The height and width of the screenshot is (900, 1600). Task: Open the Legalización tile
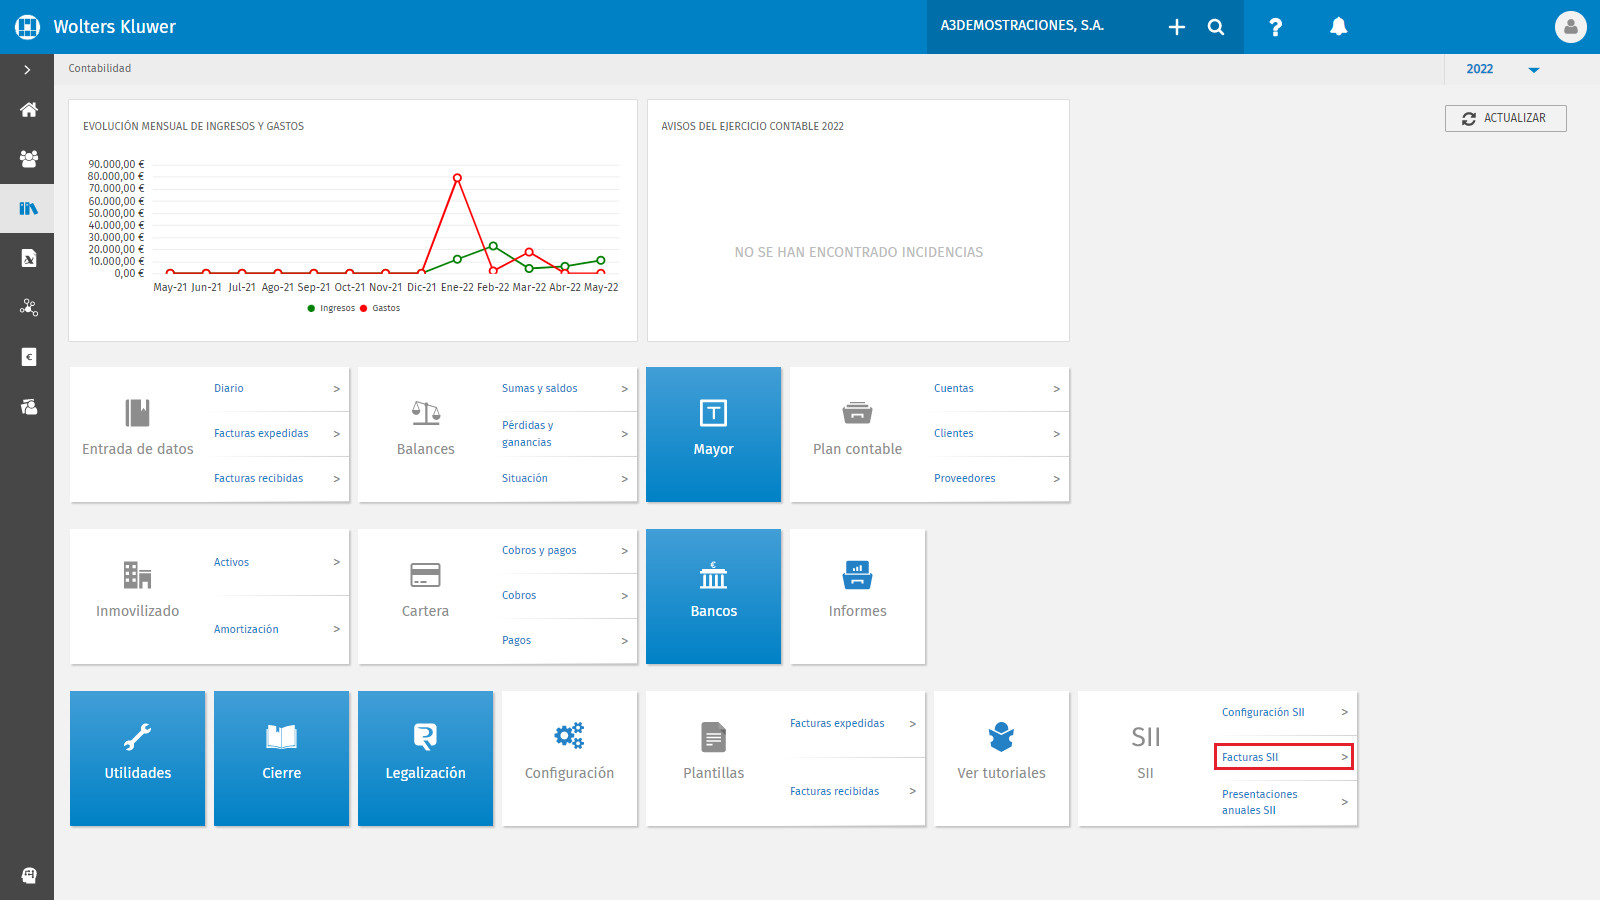(425, 758)
